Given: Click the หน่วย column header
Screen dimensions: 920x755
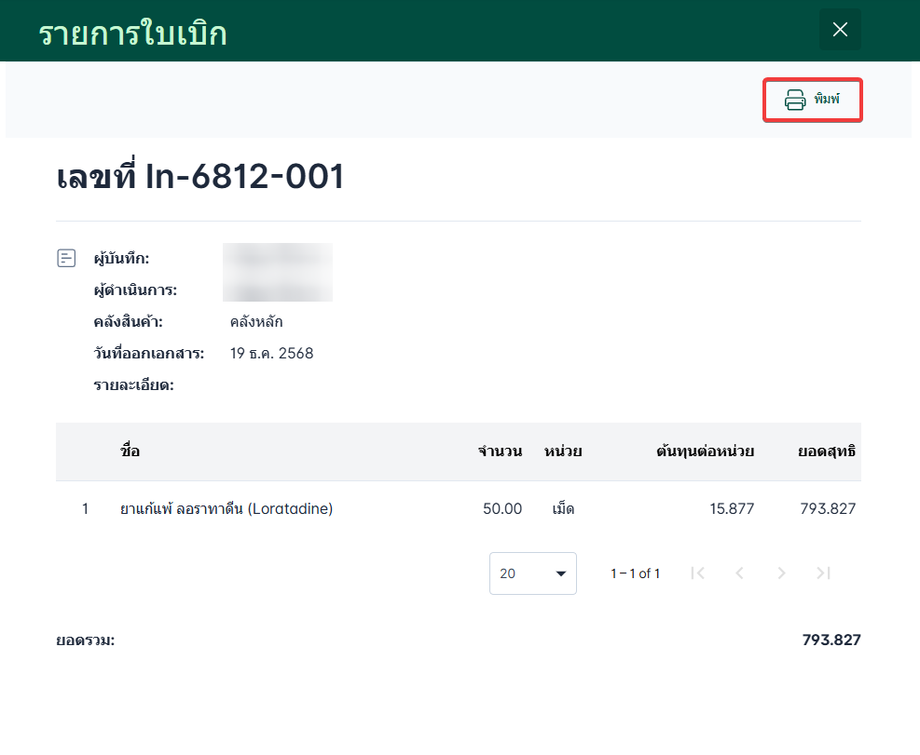Looking at the screenshot, I should pyautogui.click(x=563, y=451).
